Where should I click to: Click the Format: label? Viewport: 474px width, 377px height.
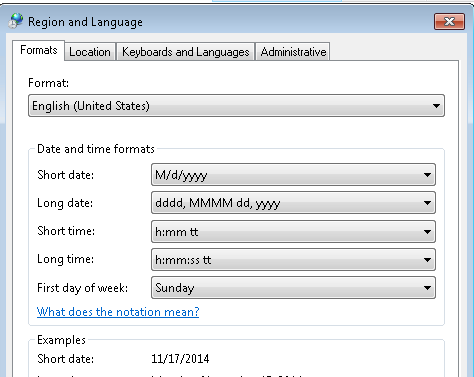tap(48, 83)
